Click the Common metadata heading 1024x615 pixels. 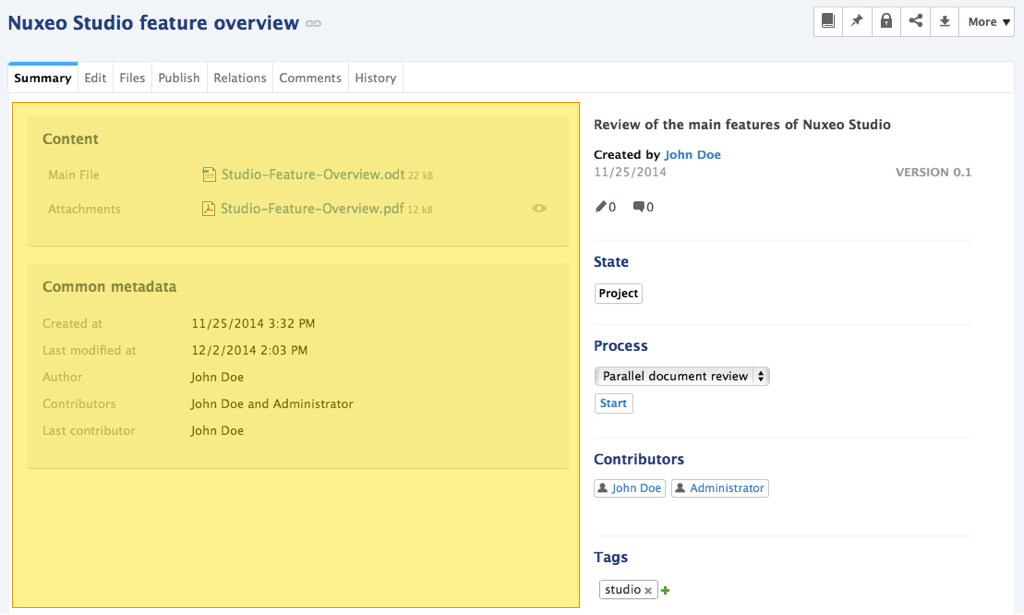(109, 287)
